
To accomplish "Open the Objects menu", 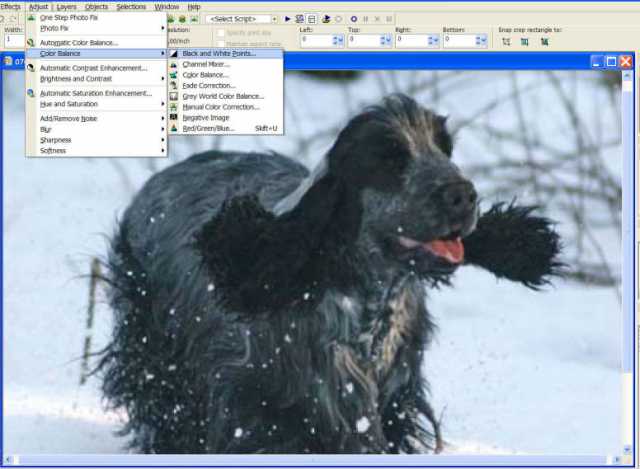I will coord(96,7).
